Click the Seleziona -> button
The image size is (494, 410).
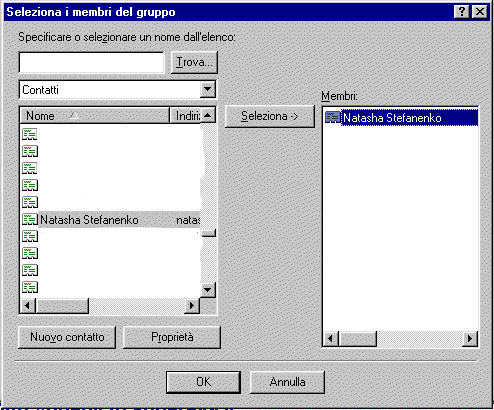tap(270, 116)
